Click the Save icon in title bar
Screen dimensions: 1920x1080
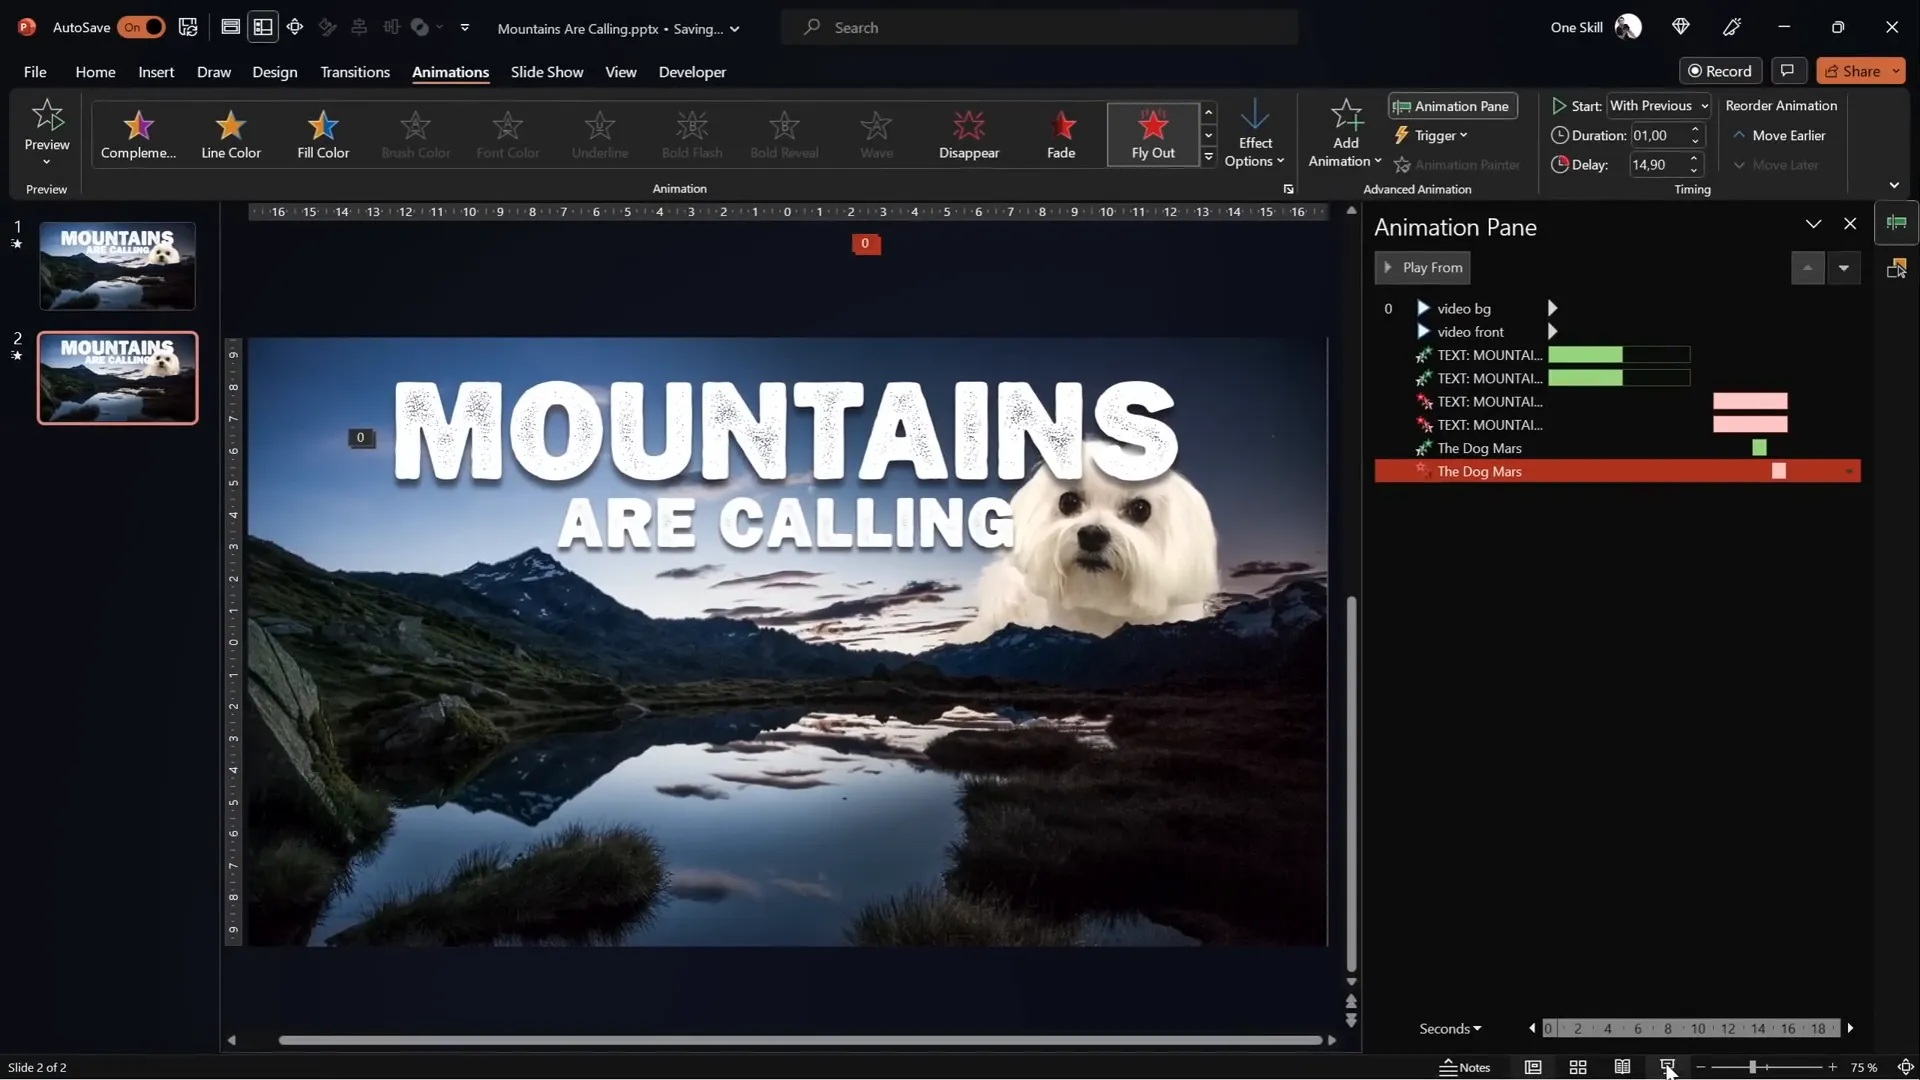(x=188, y=27)
